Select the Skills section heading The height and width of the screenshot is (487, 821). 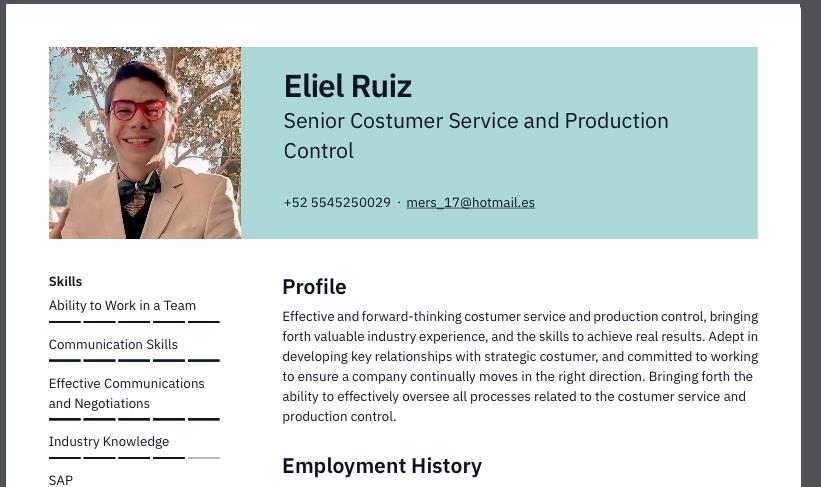(x=65, y=282)
